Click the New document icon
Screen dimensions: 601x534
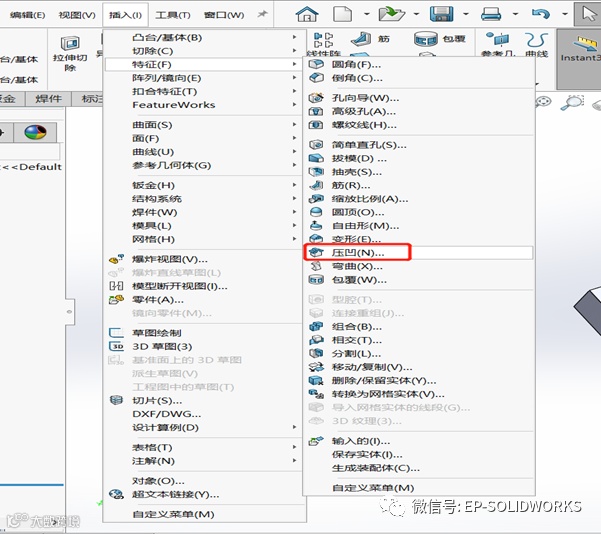point(342,14)
